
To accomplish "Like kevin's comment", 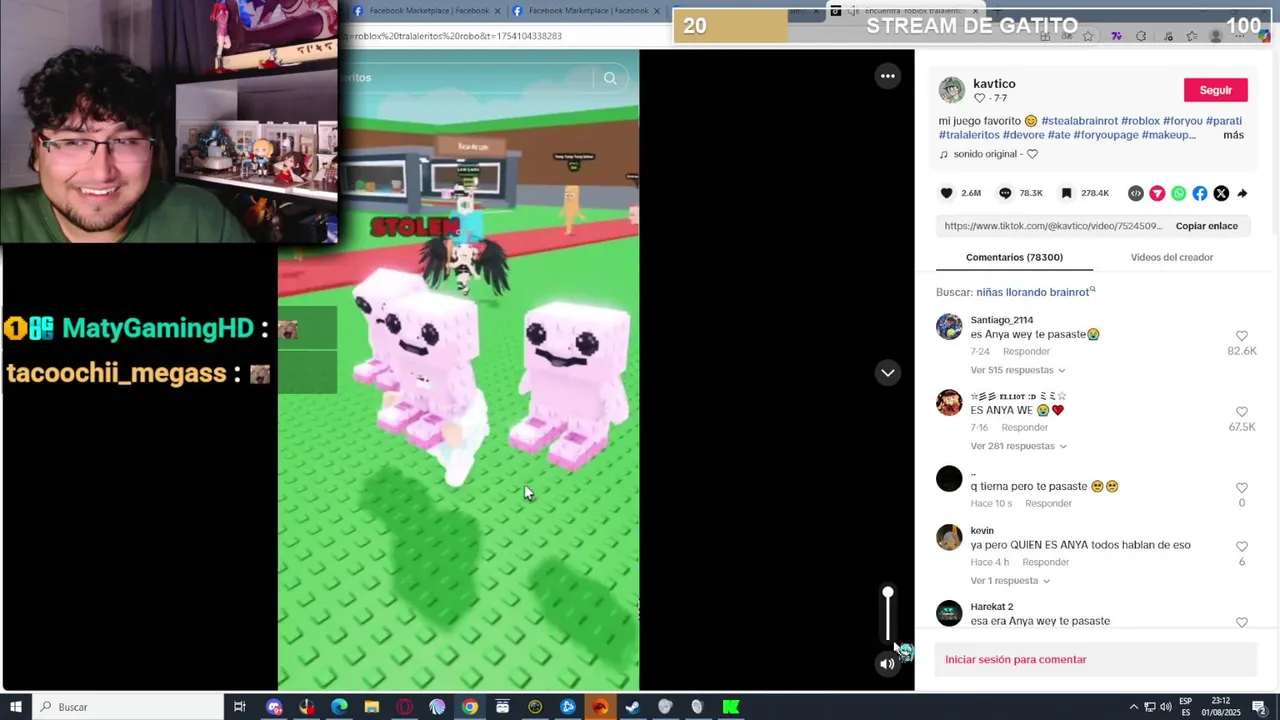I will pyautogui.click(x=1241, y=547).
